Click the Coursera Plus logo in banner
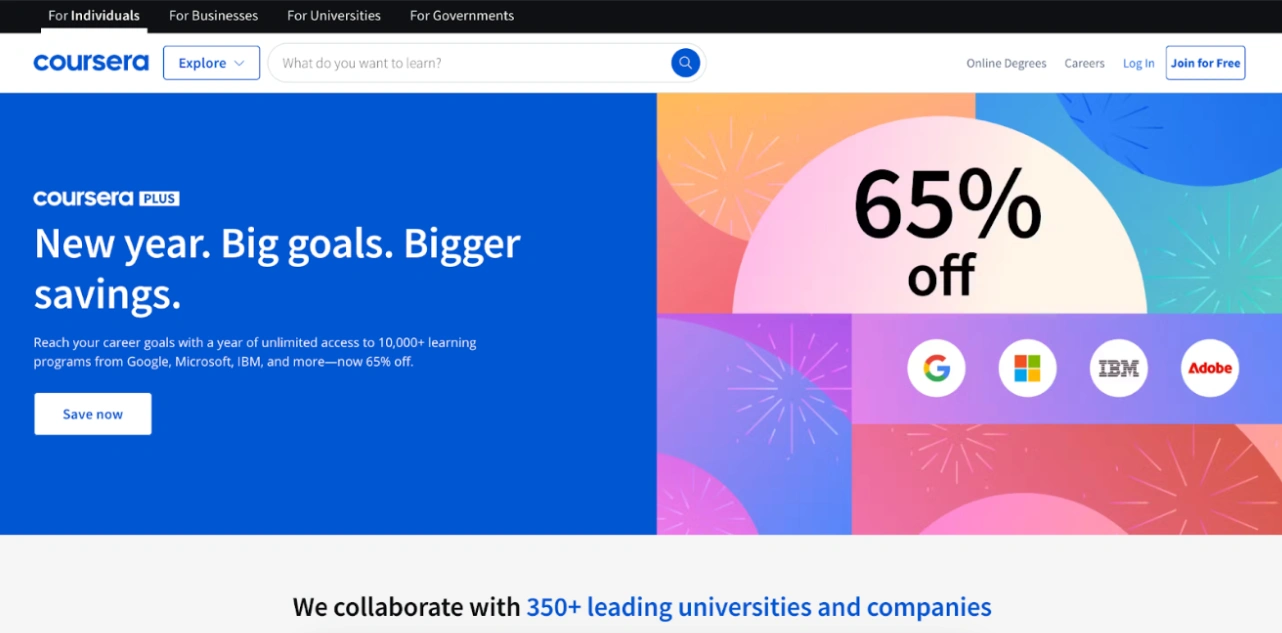The width and height of the screenshot is (1282, 633). tap(106, 198)
